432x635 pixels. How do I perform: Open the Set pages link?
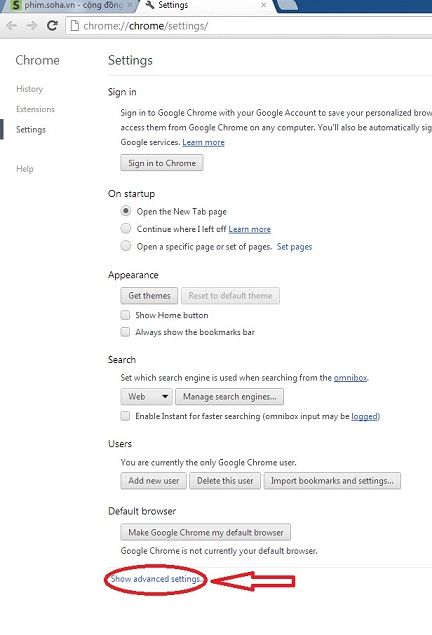[294, 247]
